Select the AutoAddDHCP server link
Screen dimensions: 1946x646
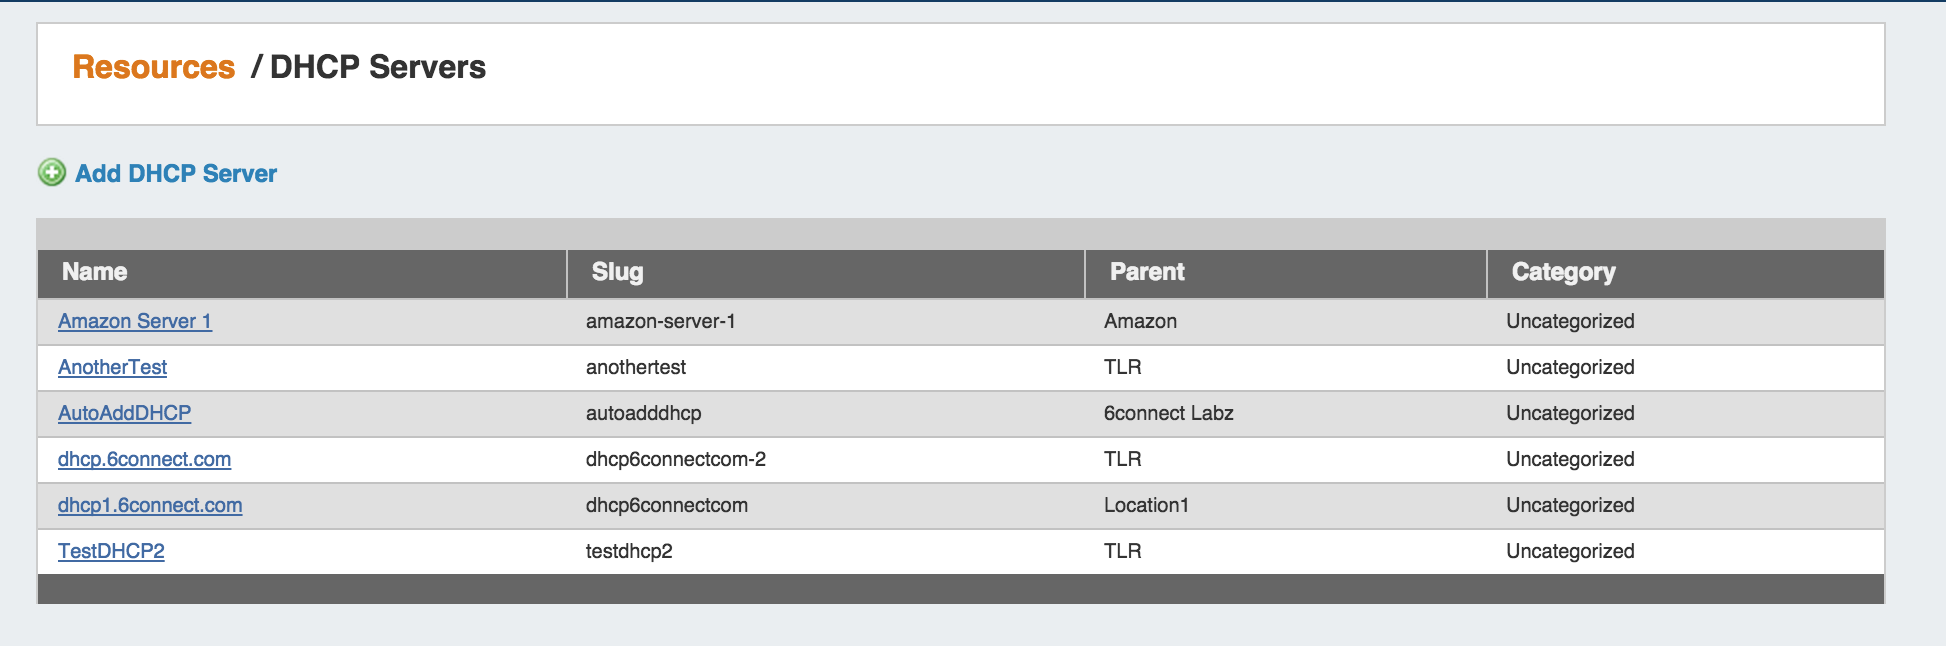click(124, 413)
